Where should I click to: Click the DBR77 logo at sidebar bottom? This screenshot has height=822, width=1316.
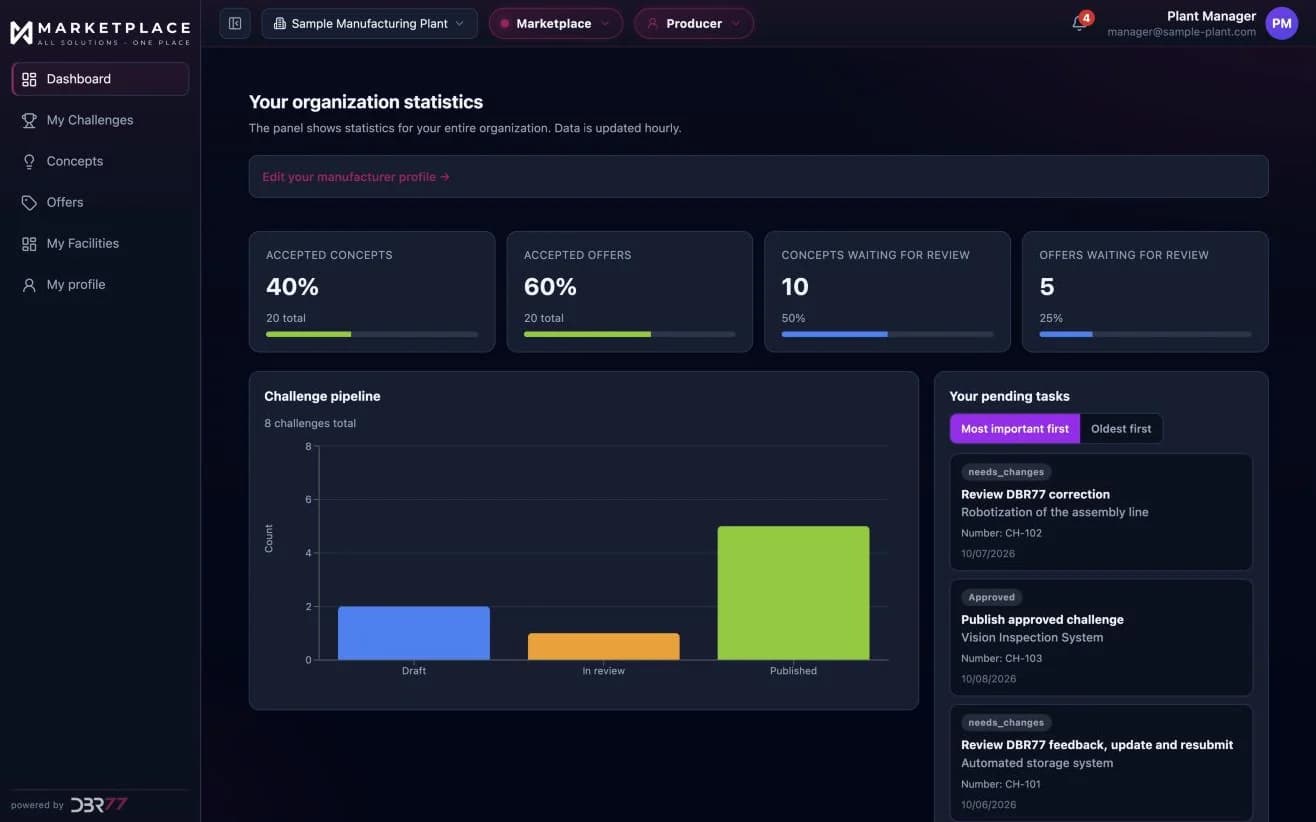(x=98, y=804)
